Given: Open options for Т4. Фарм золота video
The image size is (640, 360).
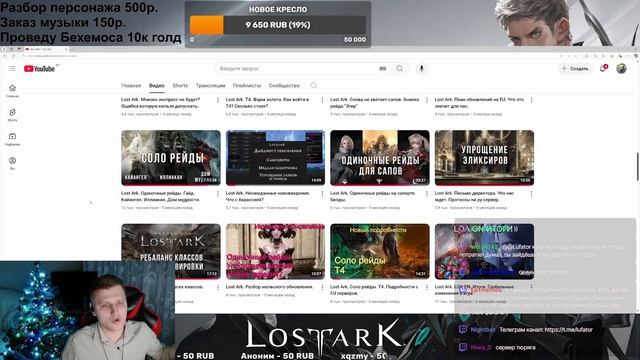Looking at the screenshot, I should 322,100.
